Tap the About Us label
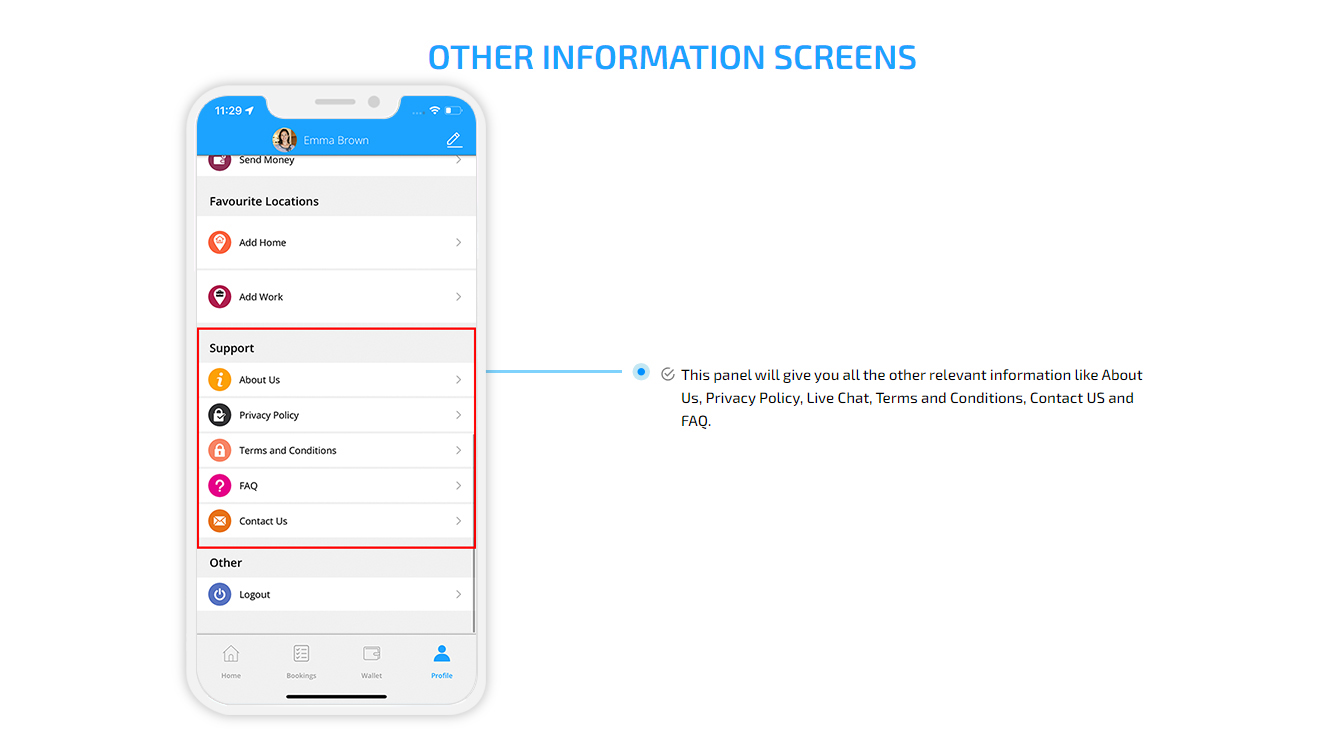1344x751 pixels. pyautogui.click(x=259, y=380)
